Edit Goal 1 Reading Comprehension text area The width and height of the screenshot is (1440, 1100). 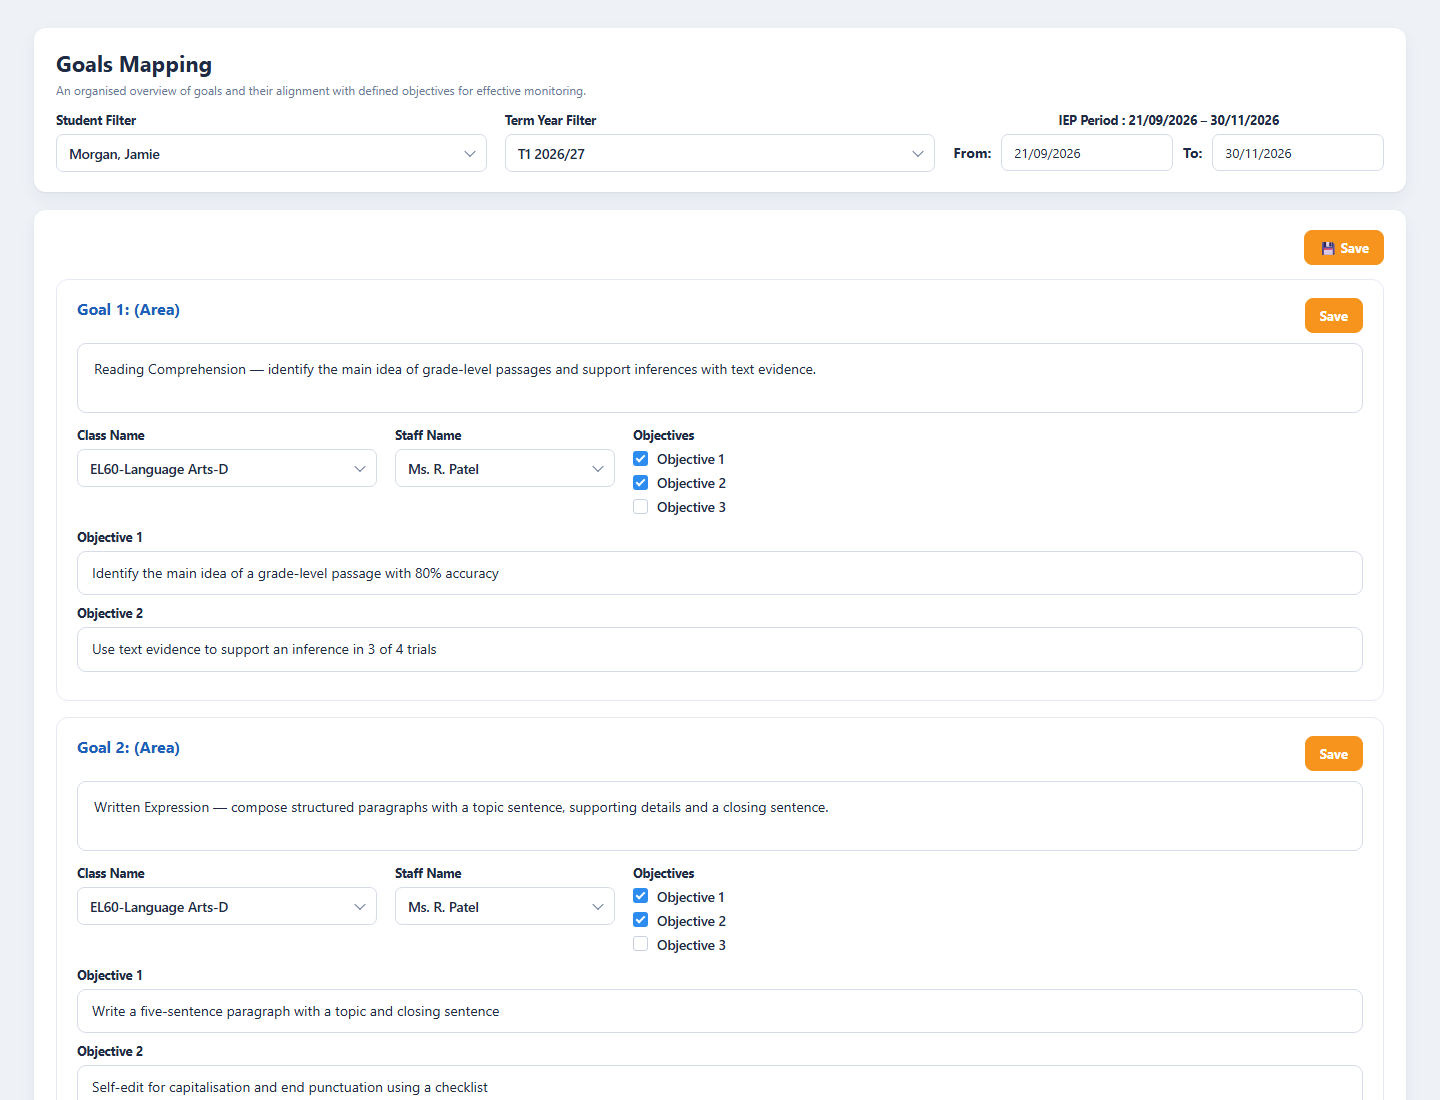tap(719, 378)
